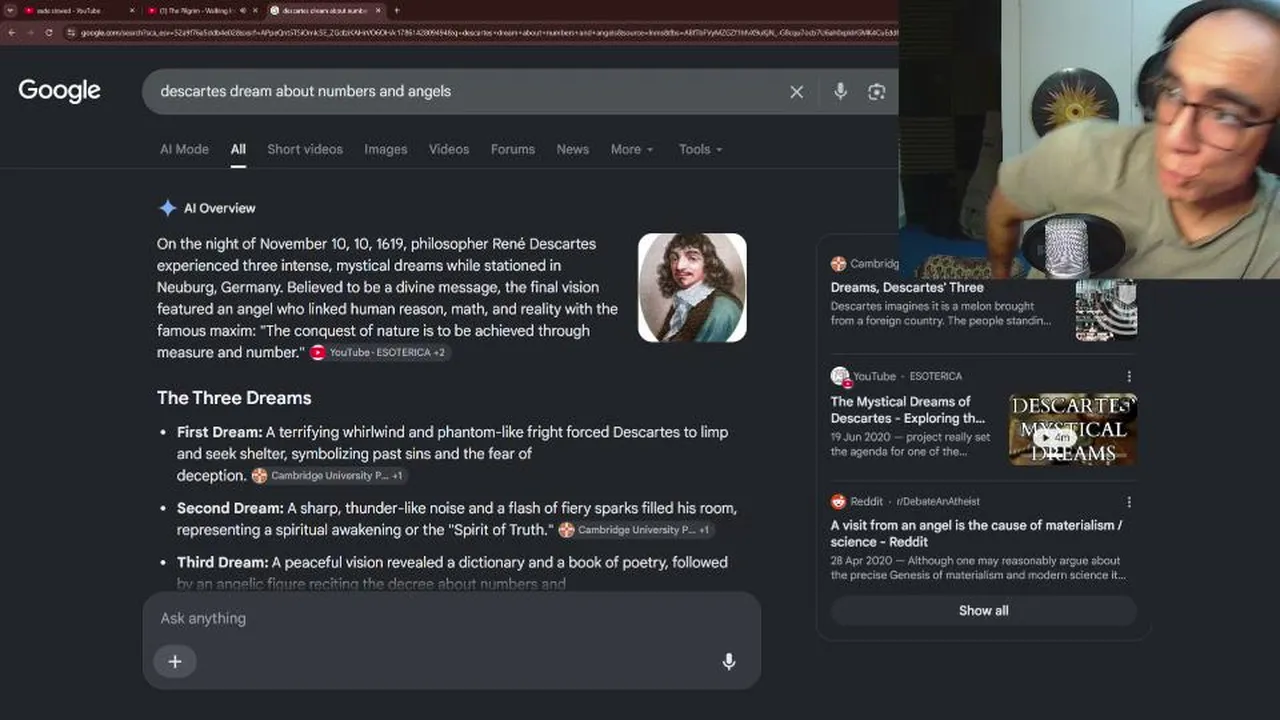This screenshot has height=720, width=1280.
Task: Click the Descartes portrait image
Action: coord(692,288)
